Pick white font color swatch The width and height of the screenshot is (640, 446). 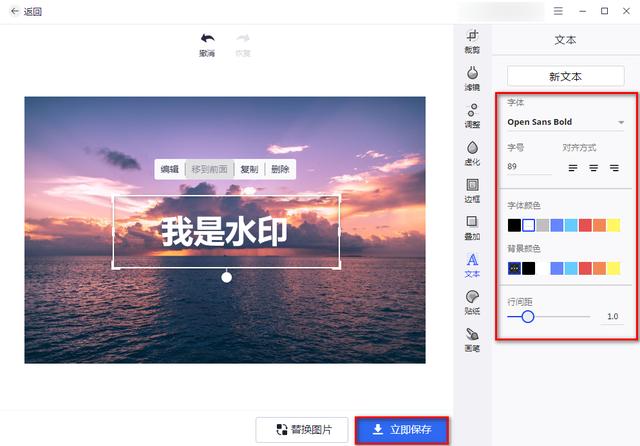pyautogui.click(x=529, y=225)
